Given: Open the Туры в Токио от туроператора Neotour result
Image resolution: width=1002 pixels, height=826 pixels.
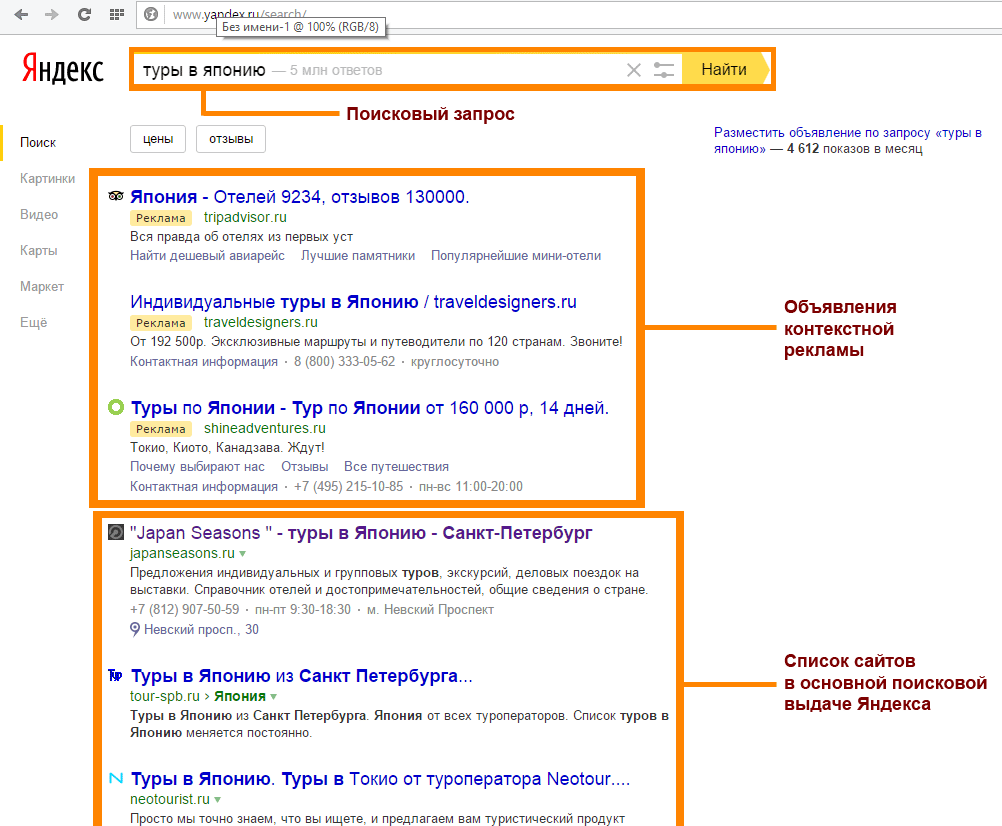Looking at the screenshot, I should [x=380, y=779].
